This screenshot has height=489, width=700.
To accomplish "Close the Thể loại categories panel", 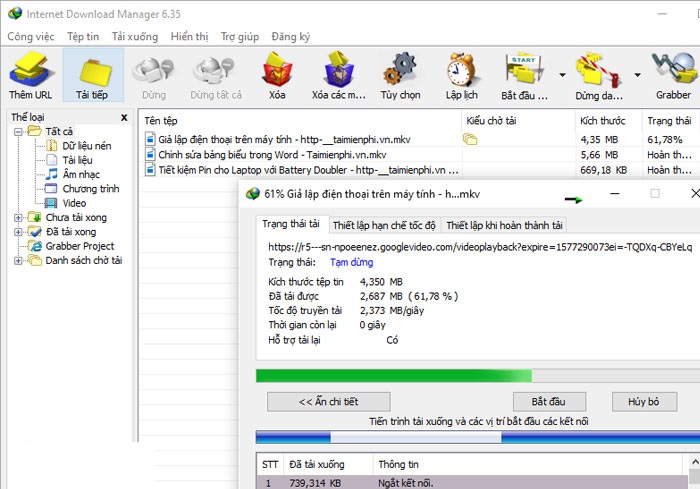I will [x=124, y=117].
